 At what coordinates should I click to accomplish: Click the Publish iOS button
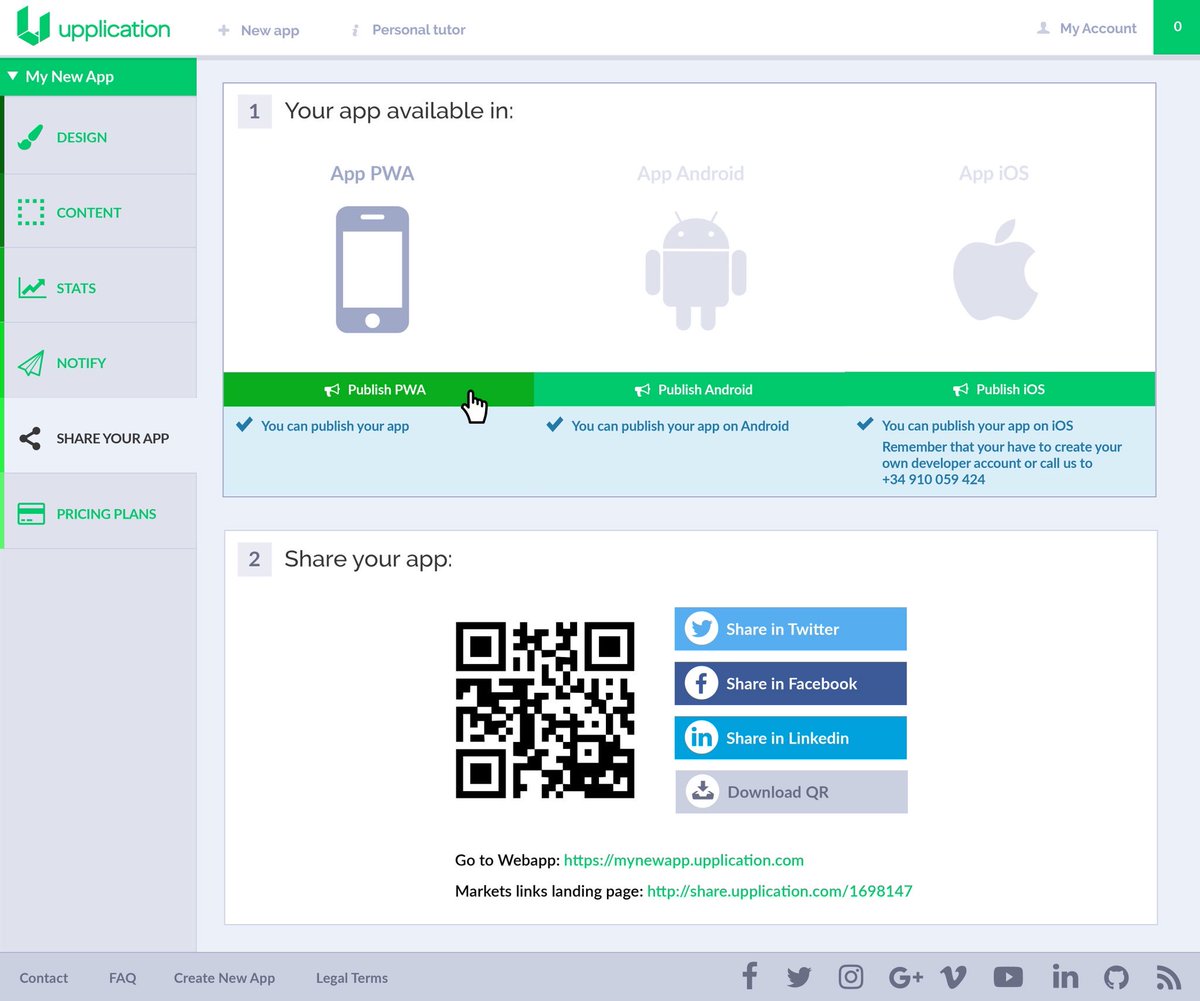[1000, 389]
